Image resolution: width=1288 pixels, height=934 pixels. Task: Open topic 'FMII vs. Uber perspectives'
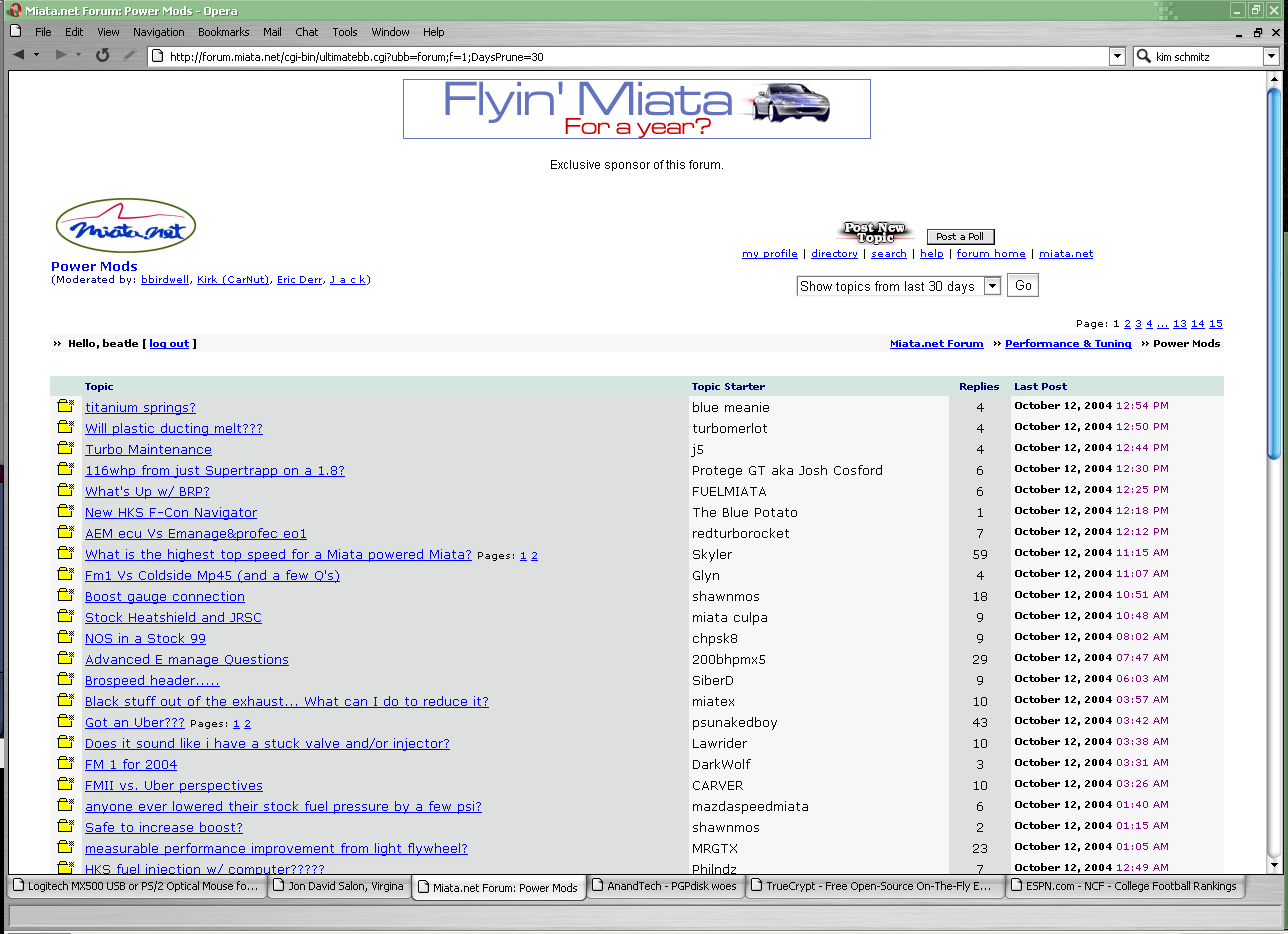coord(174,785)
